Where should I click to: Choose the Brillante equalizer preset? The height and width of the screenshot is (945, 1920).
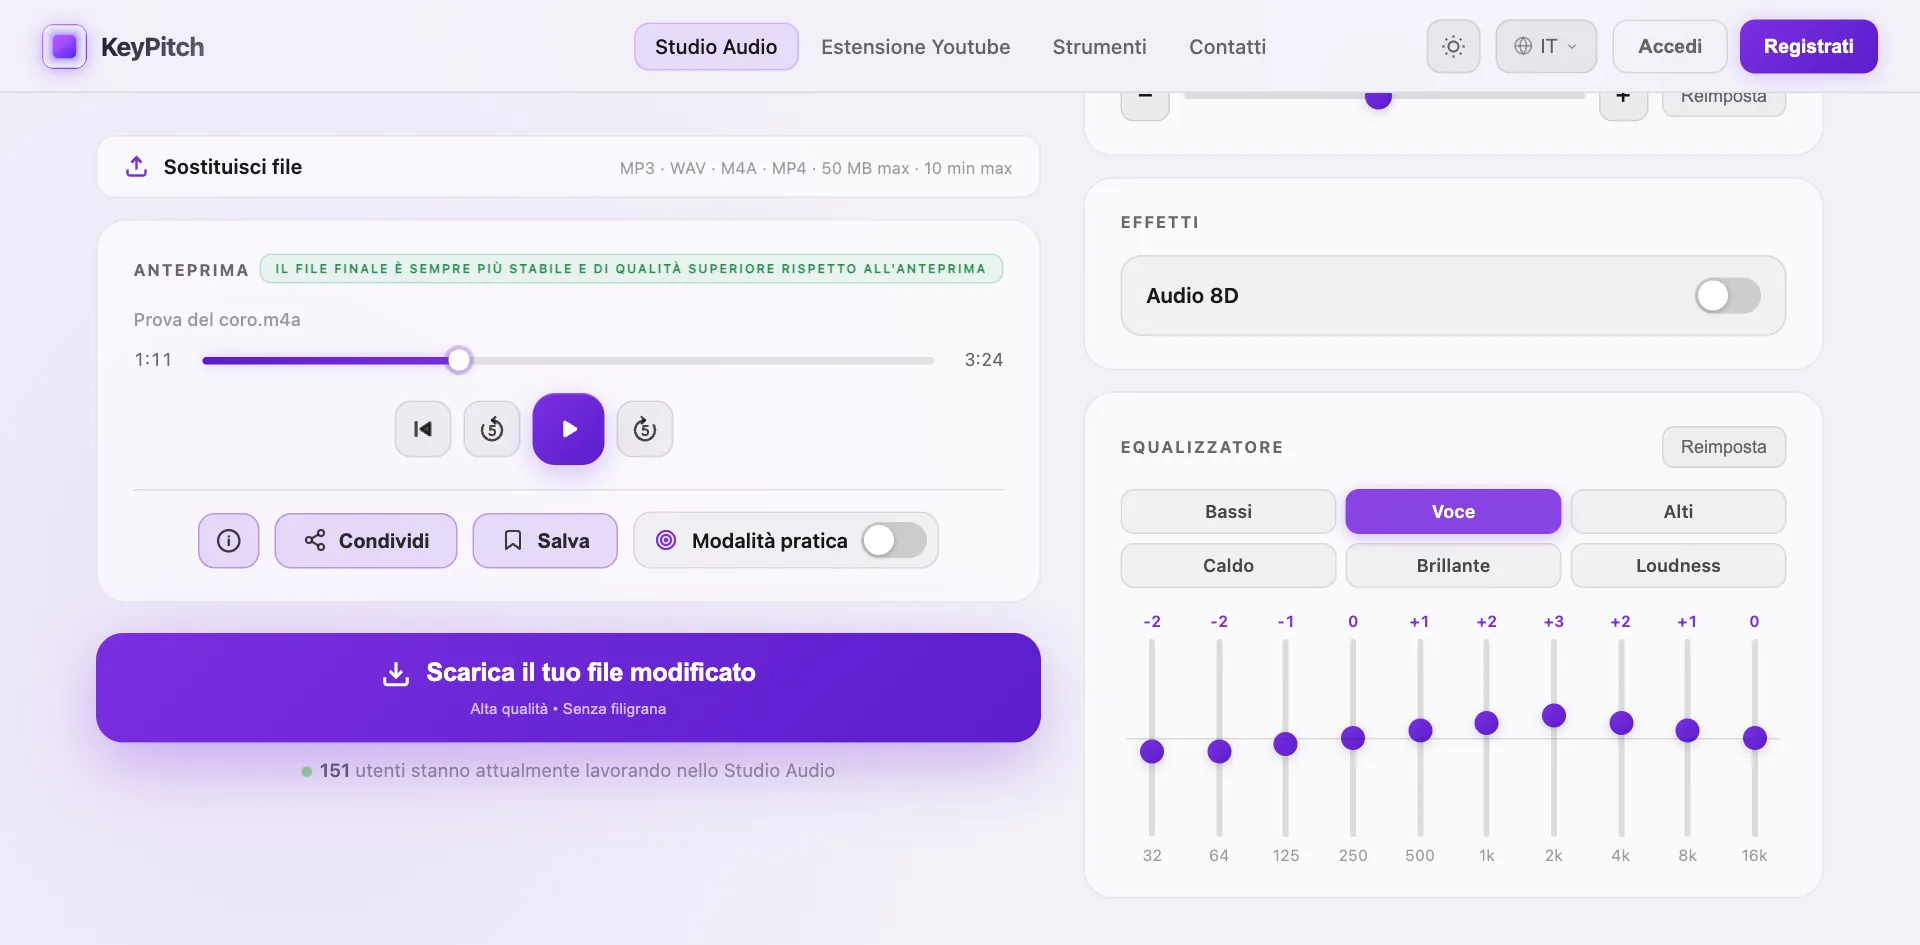[x=1453, y=565]
